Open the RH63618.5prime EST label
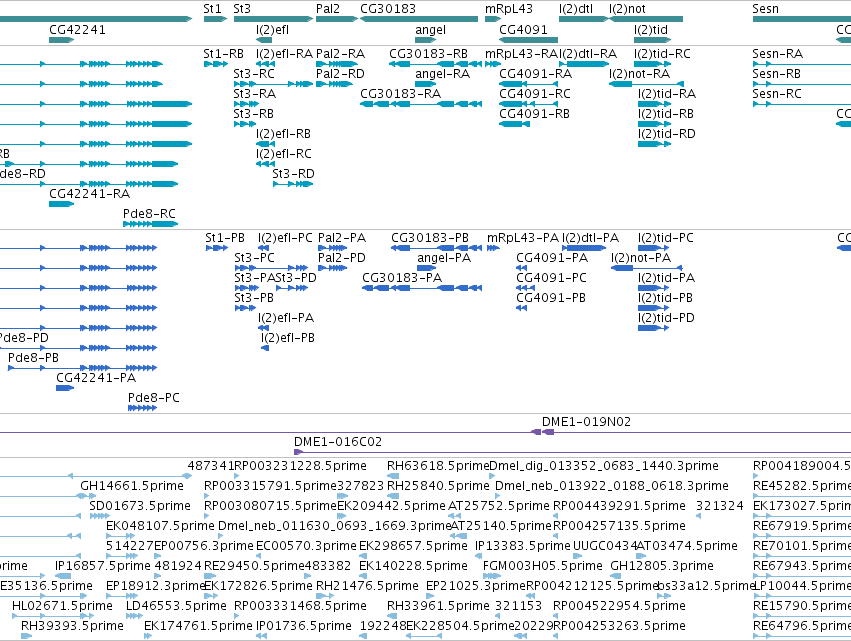This screenshot has height=641, width=851. click(438, 466)
